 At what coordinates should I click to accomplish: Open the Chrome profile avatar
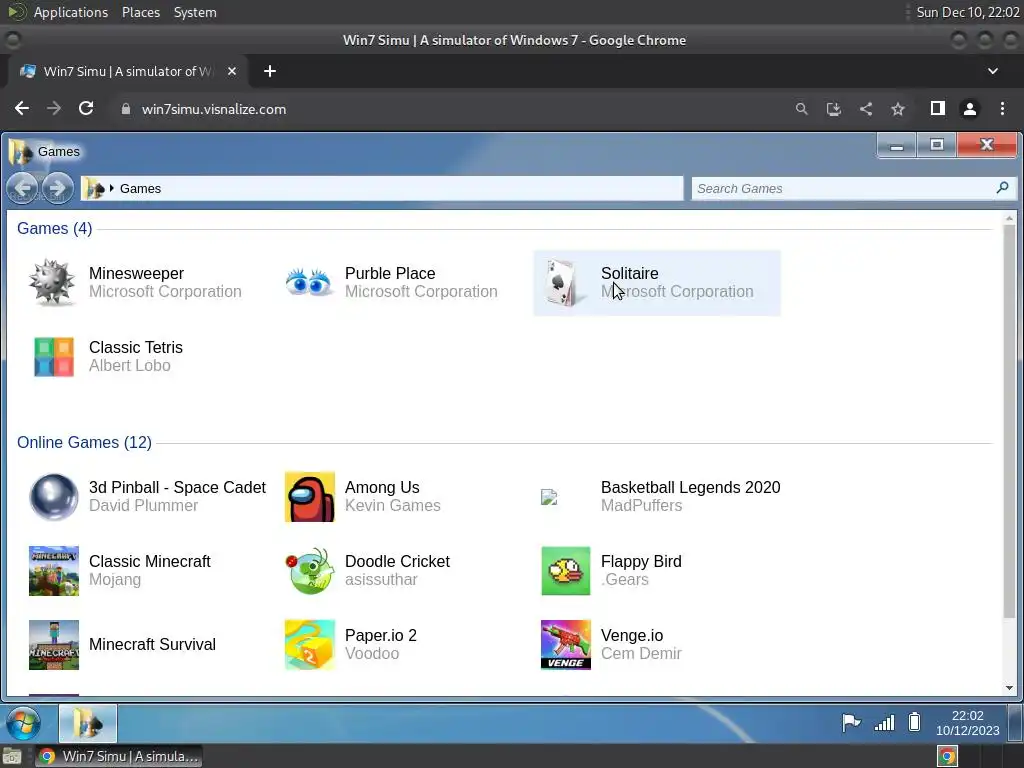click(x=970, y=109)
